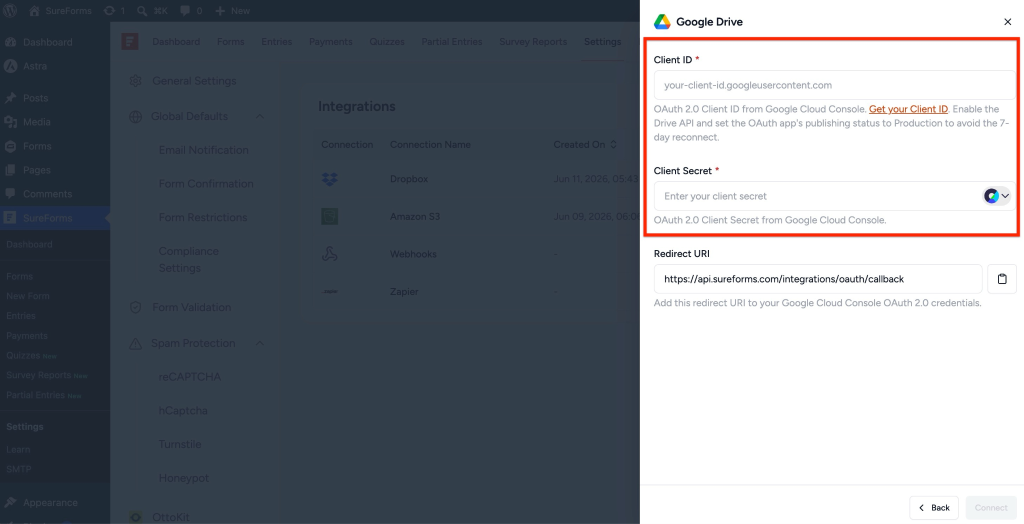Click Amazon S3 connection name
This screenshot has width=1024, height=524.
click(x=415, y=216)
